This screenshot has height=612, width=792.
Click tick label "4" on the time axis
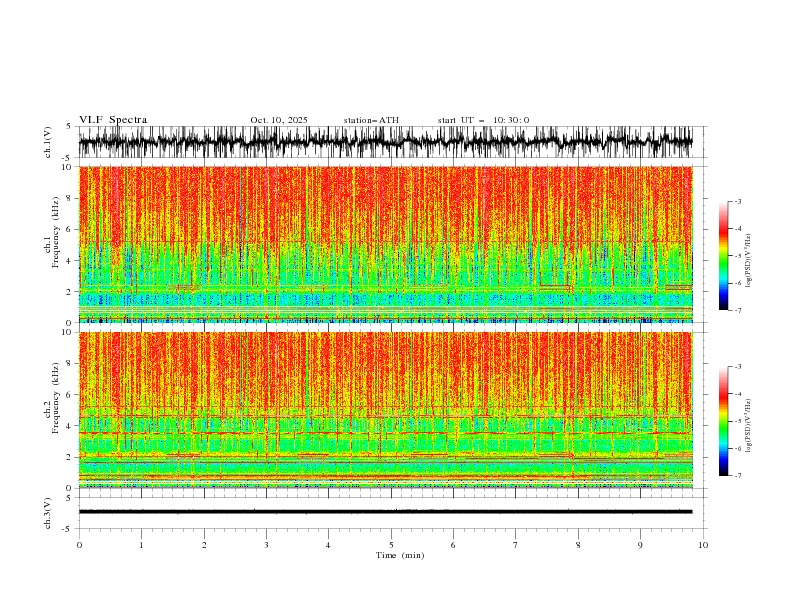click(x=329, y=545)
